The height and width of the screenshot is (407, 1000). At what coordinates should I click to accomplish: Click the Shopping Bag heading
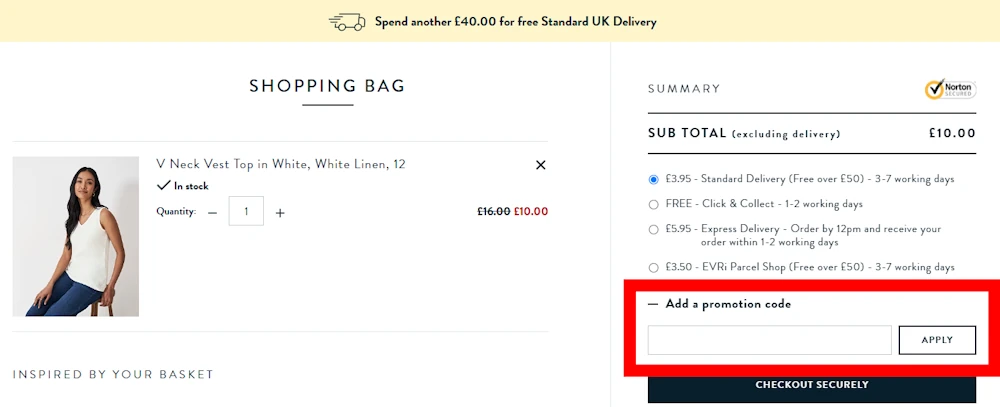pos(327,86)
